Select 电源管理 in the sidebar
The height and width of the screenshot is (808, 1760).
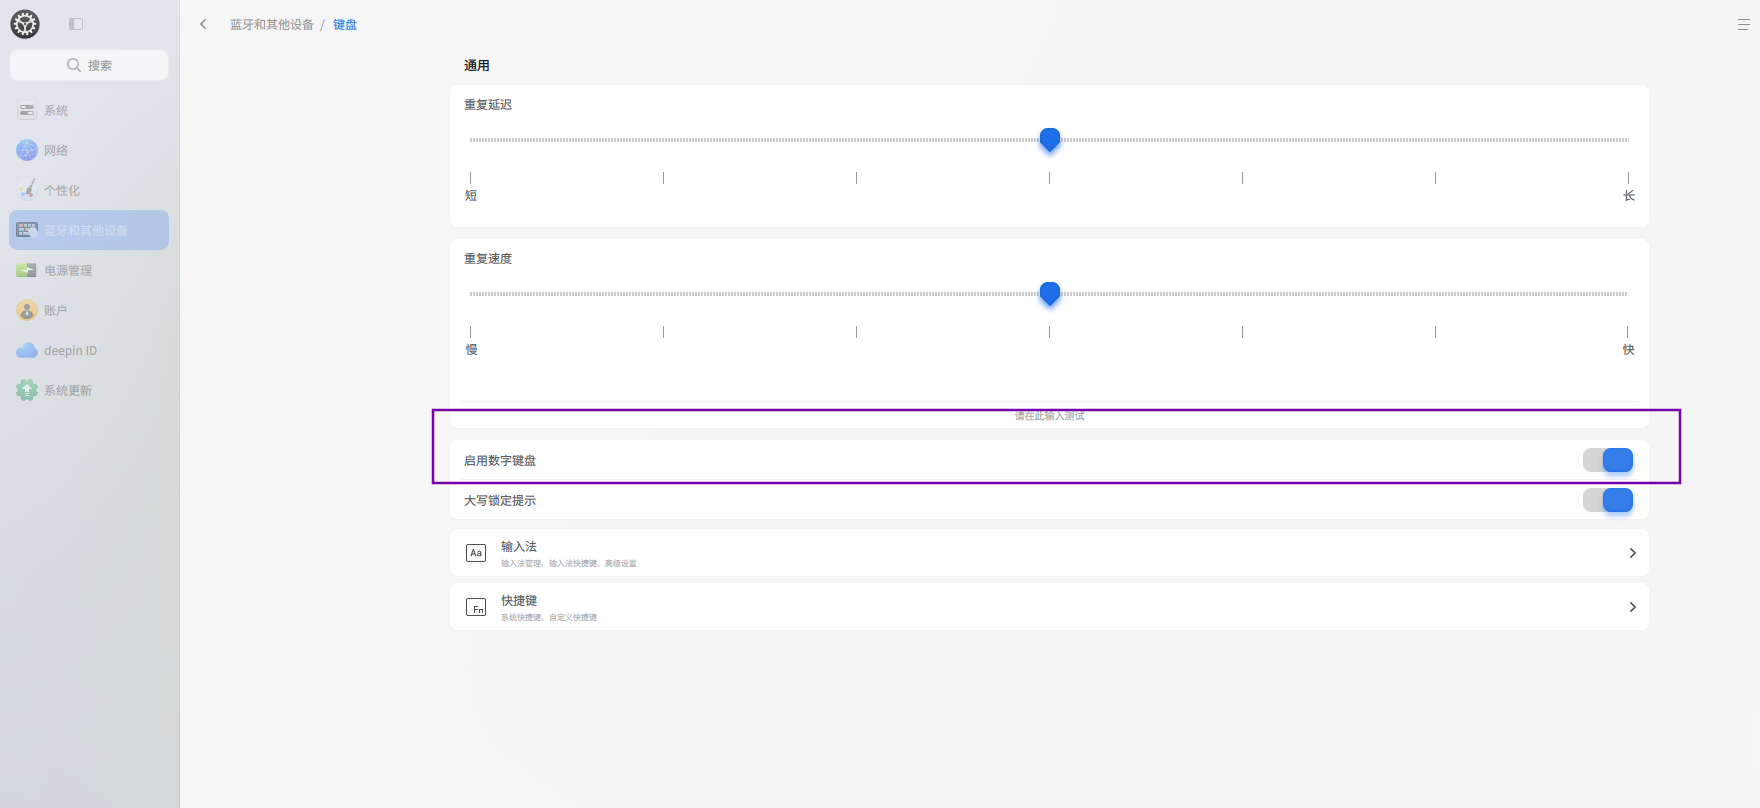tap(89, 270)
